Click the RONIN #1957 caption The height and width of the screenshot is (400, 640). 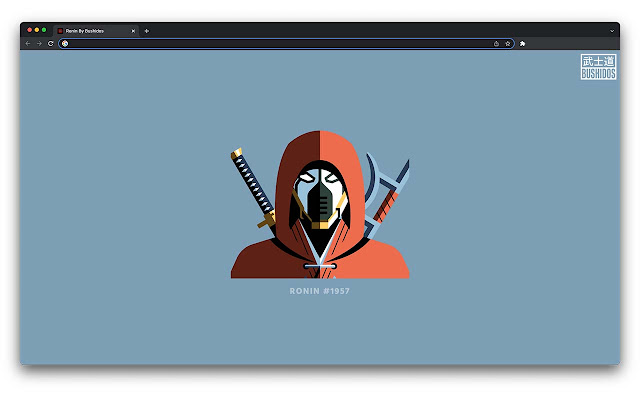320,291
